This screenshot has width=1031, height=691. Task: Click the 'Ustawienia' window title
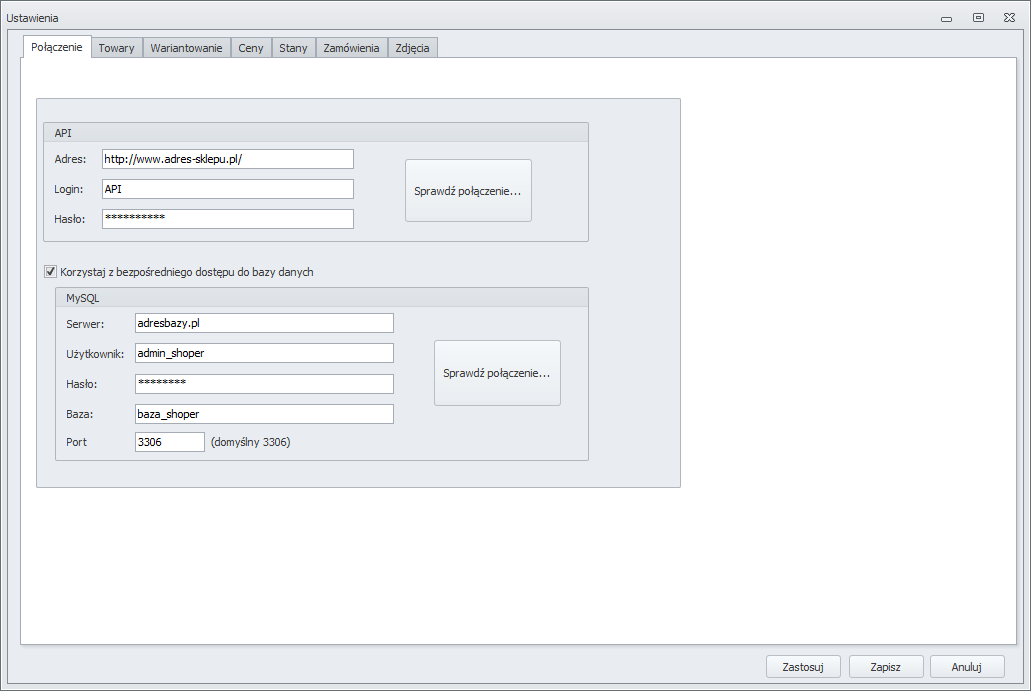click(32, 18)
